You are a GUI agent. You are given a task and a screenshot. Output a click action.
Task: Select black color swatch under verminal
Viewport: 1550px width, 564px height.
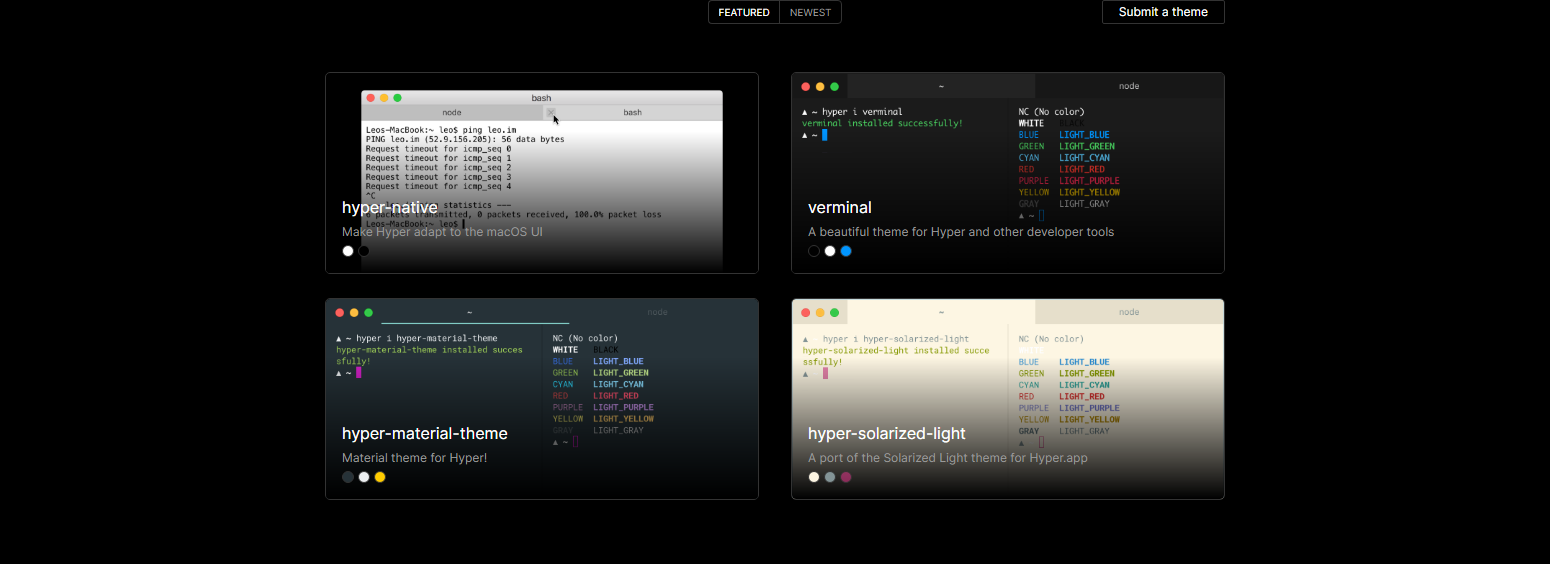click(x=814, y=251)
